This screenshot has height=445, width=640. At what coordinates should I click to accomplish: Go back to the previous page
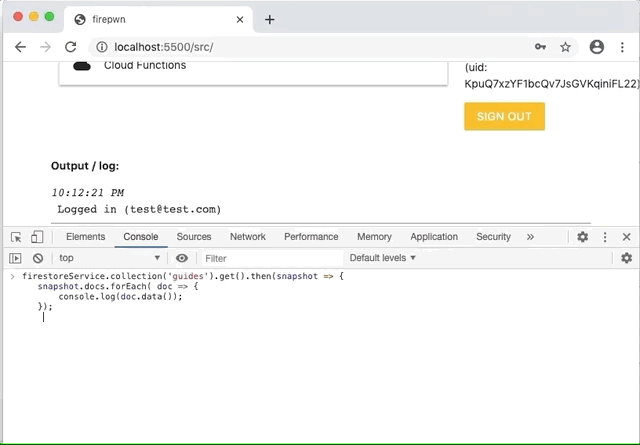pyautogui.click(x=20, y=47)
